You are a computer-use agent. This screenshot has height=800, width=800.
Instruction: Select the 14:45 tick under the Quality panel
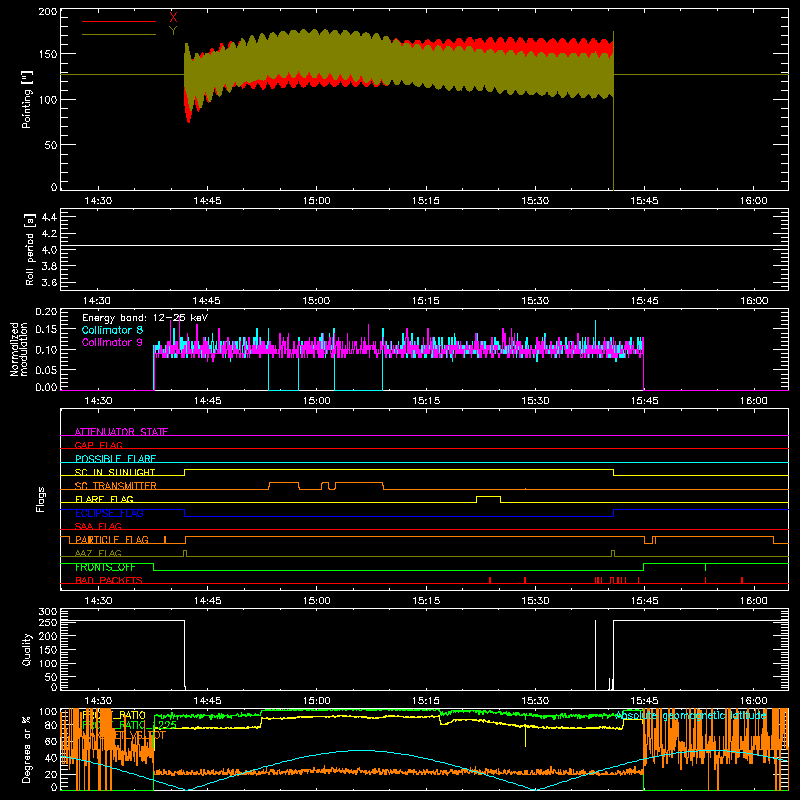coord(207,701)
